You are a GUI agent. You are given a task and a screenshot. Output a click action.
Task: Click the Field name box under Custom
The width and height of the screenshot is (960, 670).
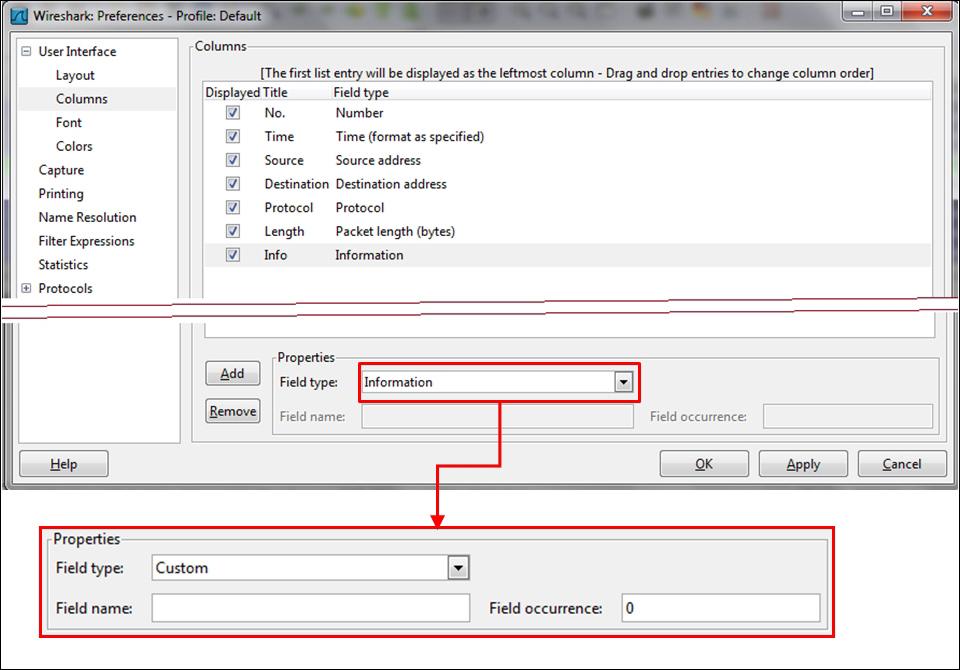pos(311,608)
